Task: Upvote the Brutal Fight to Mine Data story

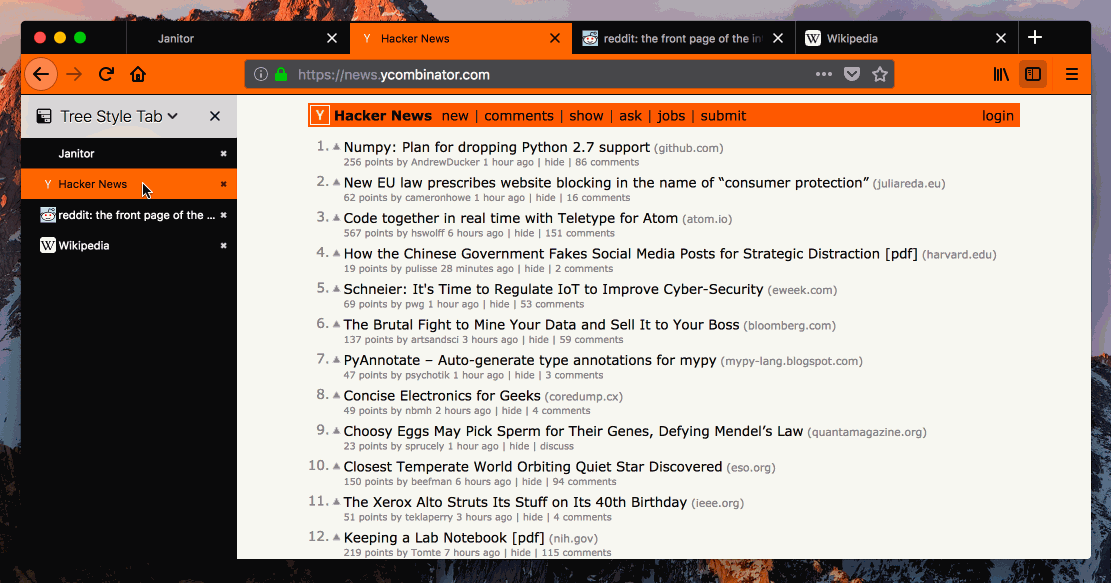Action: click(337, 324)
